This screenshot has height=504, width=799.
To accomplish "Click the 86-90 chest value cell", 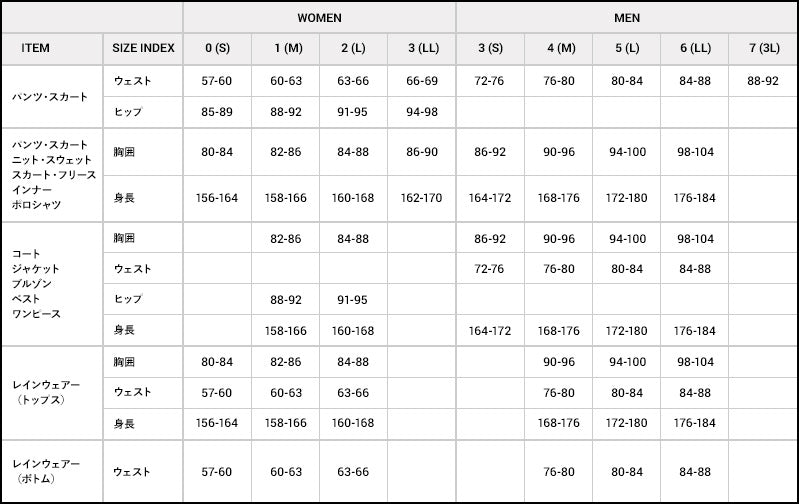I will [421, 154].
